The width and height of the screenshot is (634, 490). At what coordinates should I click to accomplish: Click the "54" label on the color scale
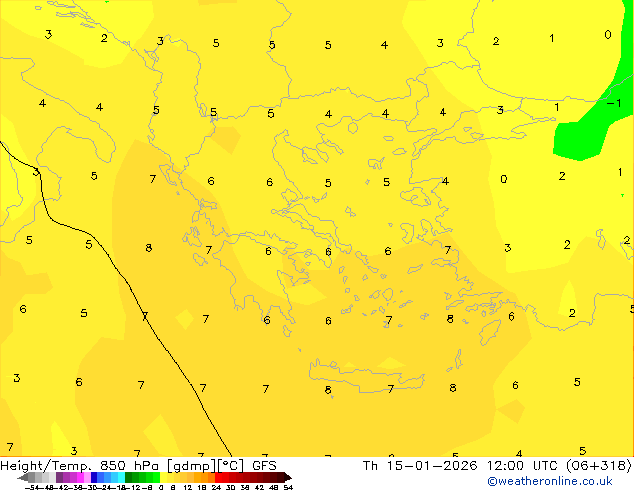288,487
